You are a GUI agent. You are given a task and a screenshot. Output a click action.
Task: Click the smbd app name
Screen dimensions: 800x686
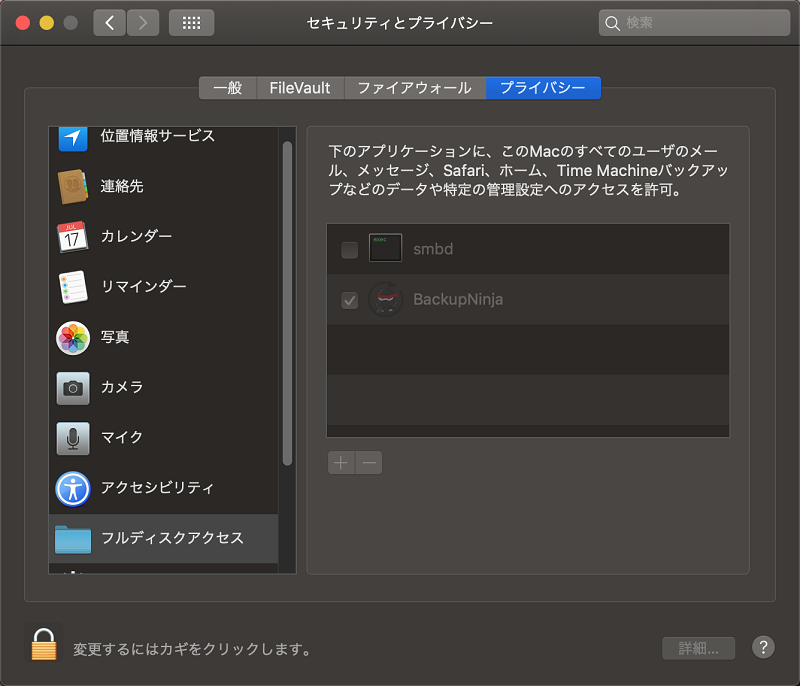click(x=433, y=249)
